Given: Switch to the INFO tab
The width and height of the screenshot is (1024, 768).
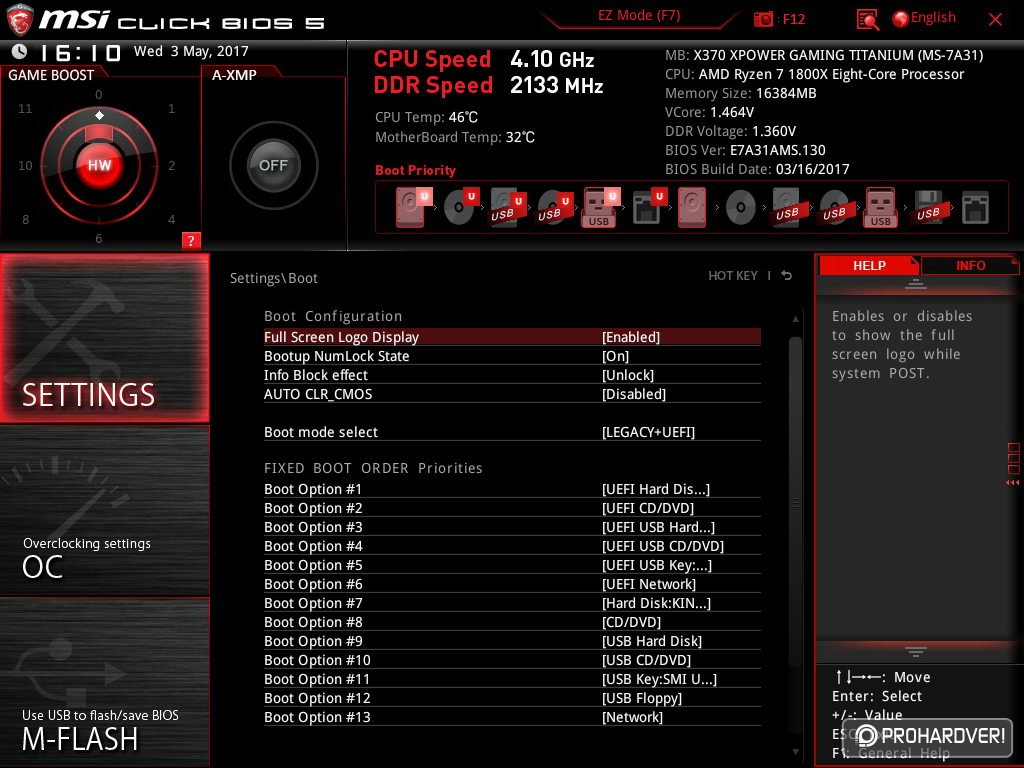Looking at the screenshot, I should point(970,265).
